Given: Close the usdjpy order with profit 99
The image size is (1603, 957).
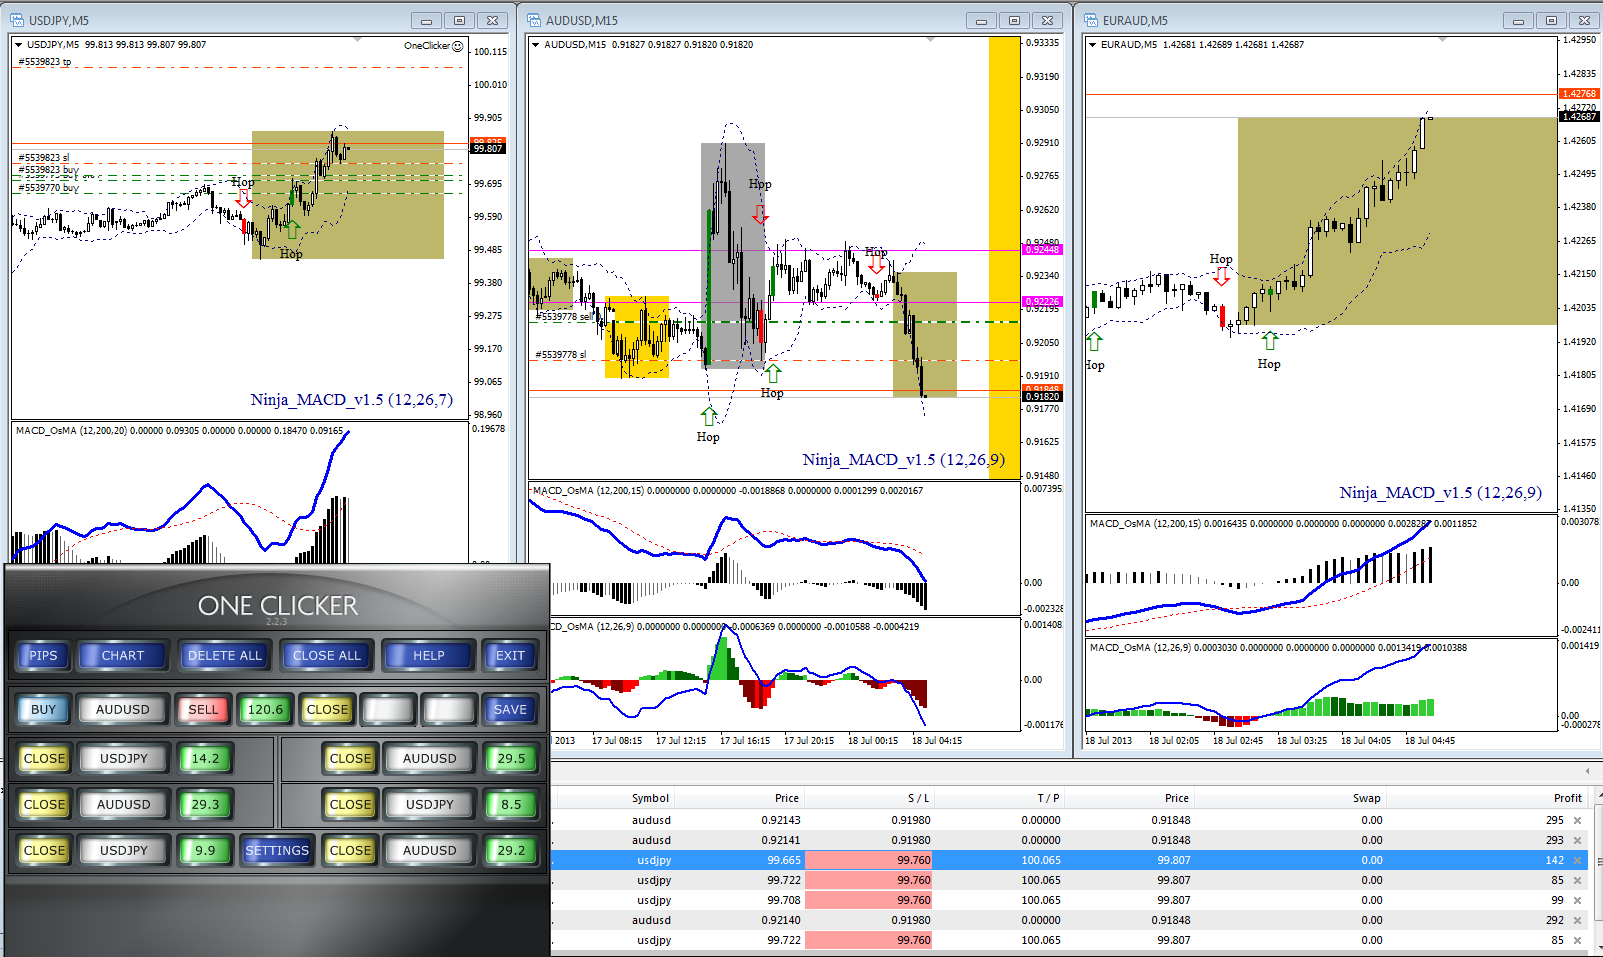Looking at the screenshot, I should [1578, 900].
